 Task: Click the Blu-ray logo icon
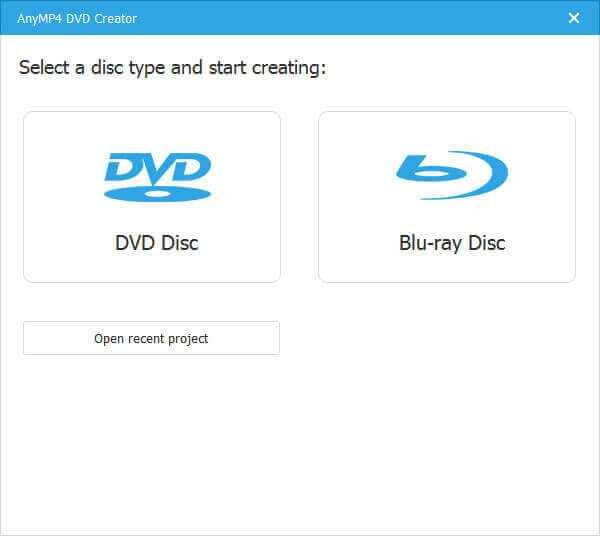[x=452, y=175]
